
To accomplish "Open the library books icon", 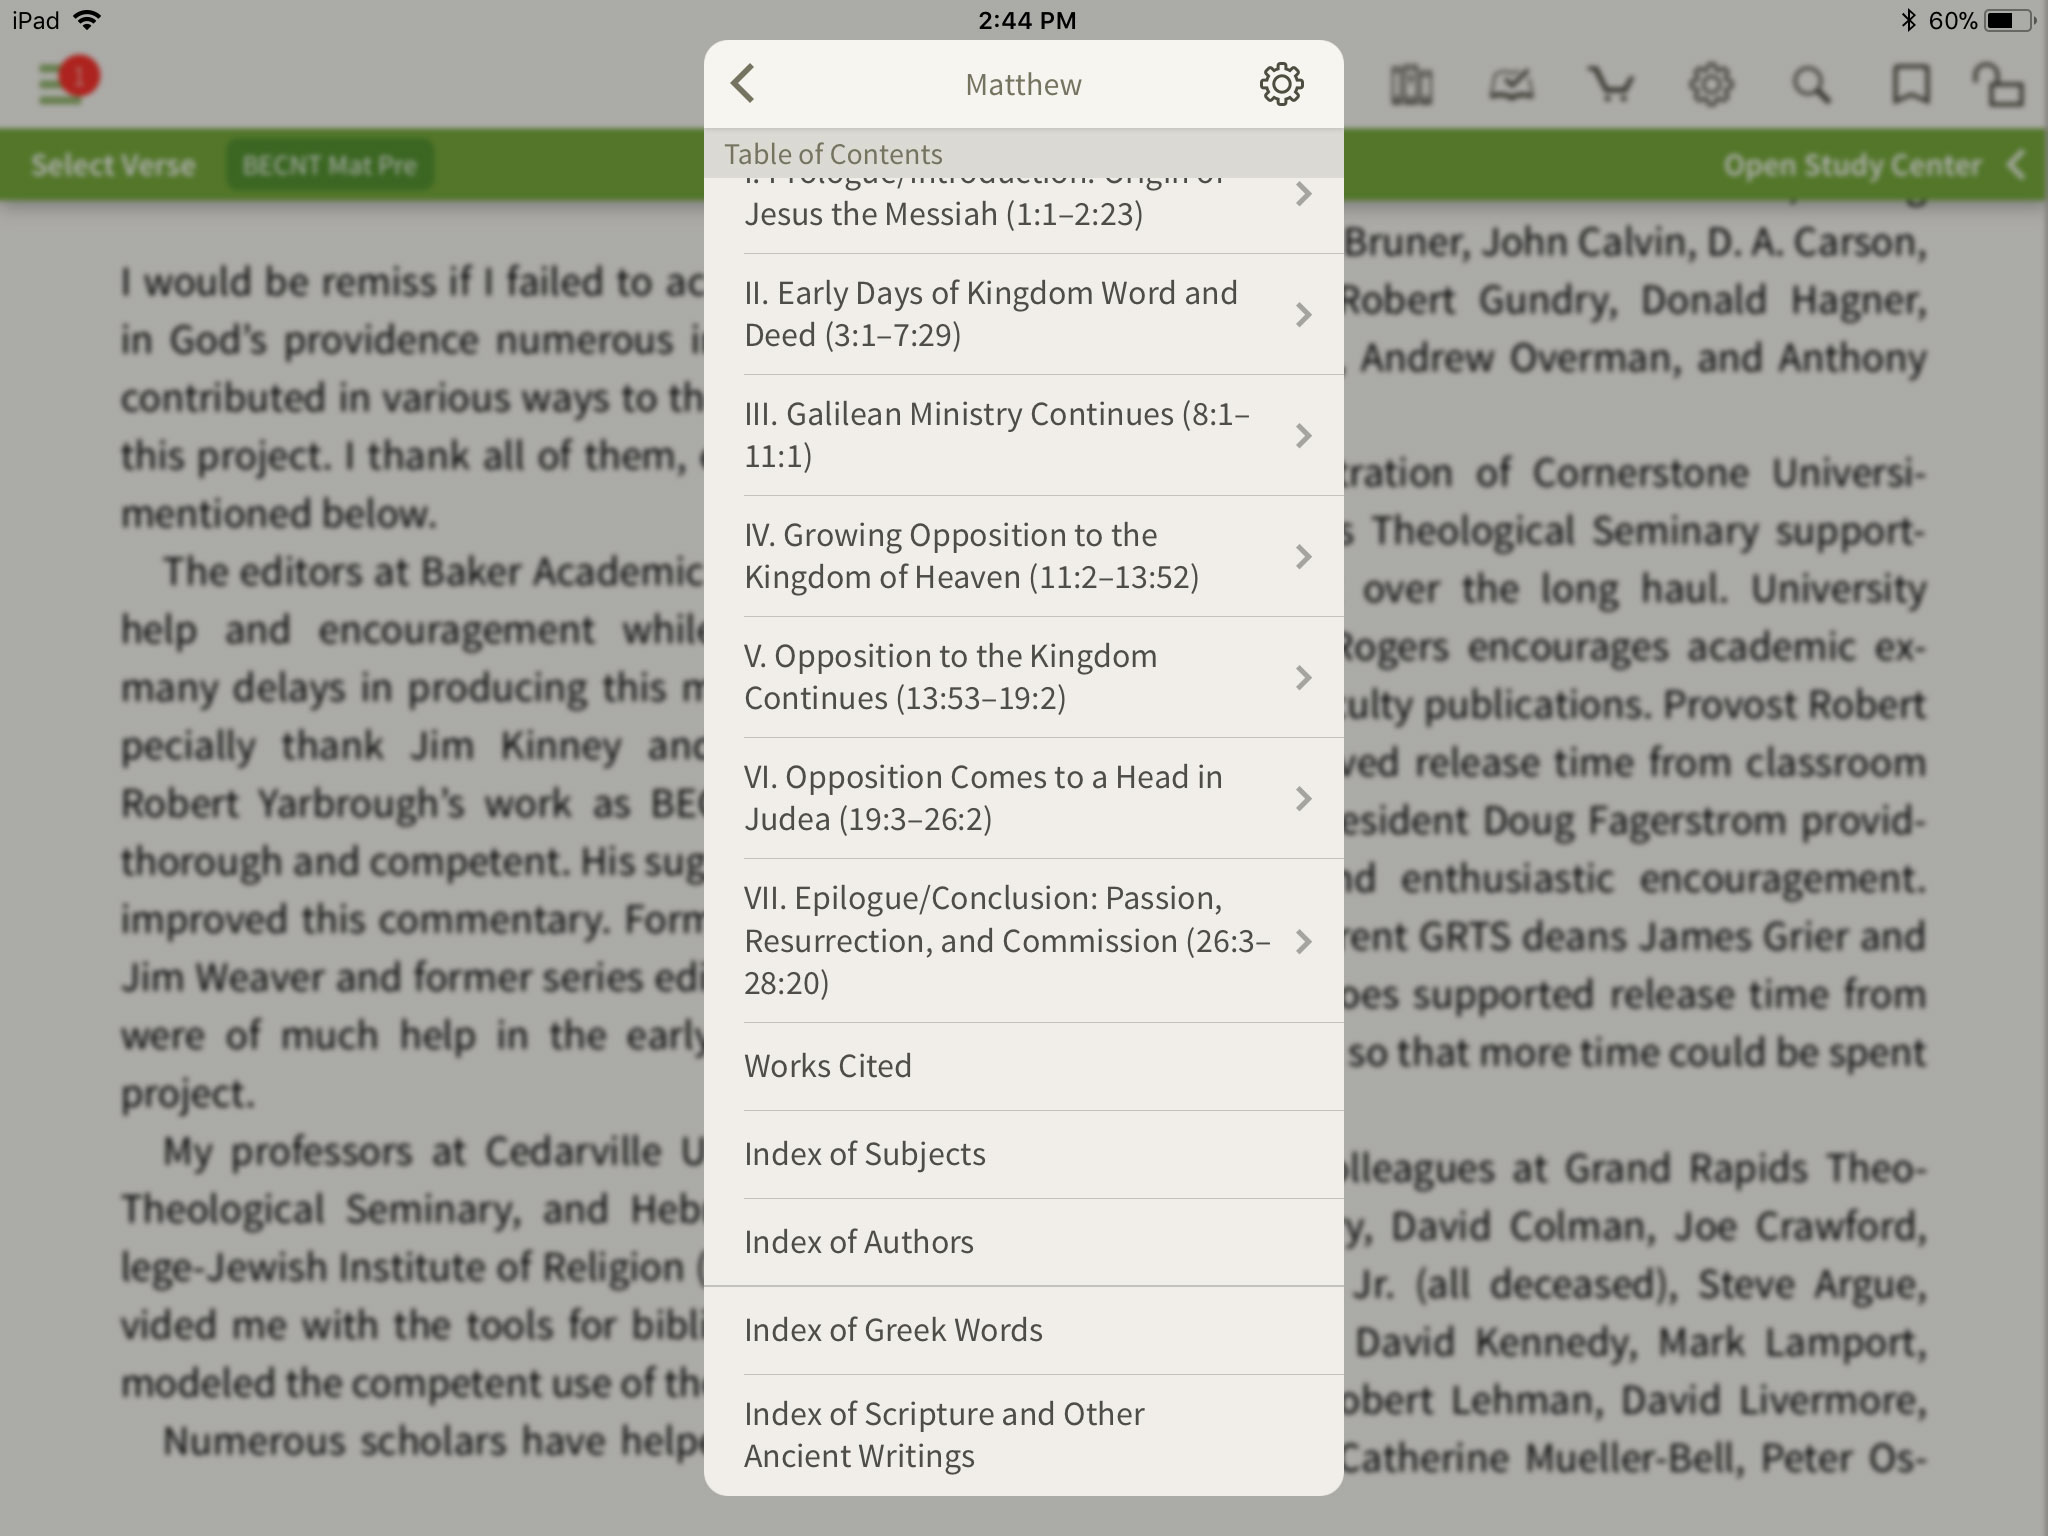I will [1411, 85].
